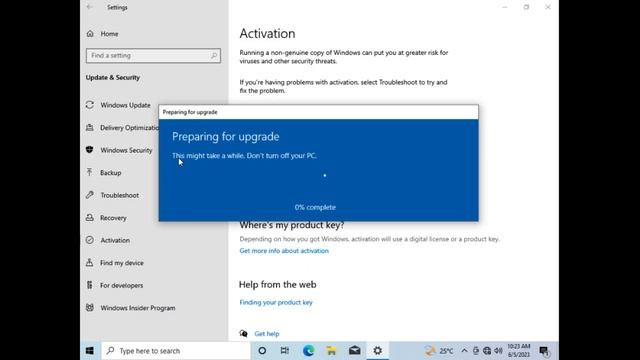
Task: Open Cortana circle on taskbar
Action: (262, 351)
